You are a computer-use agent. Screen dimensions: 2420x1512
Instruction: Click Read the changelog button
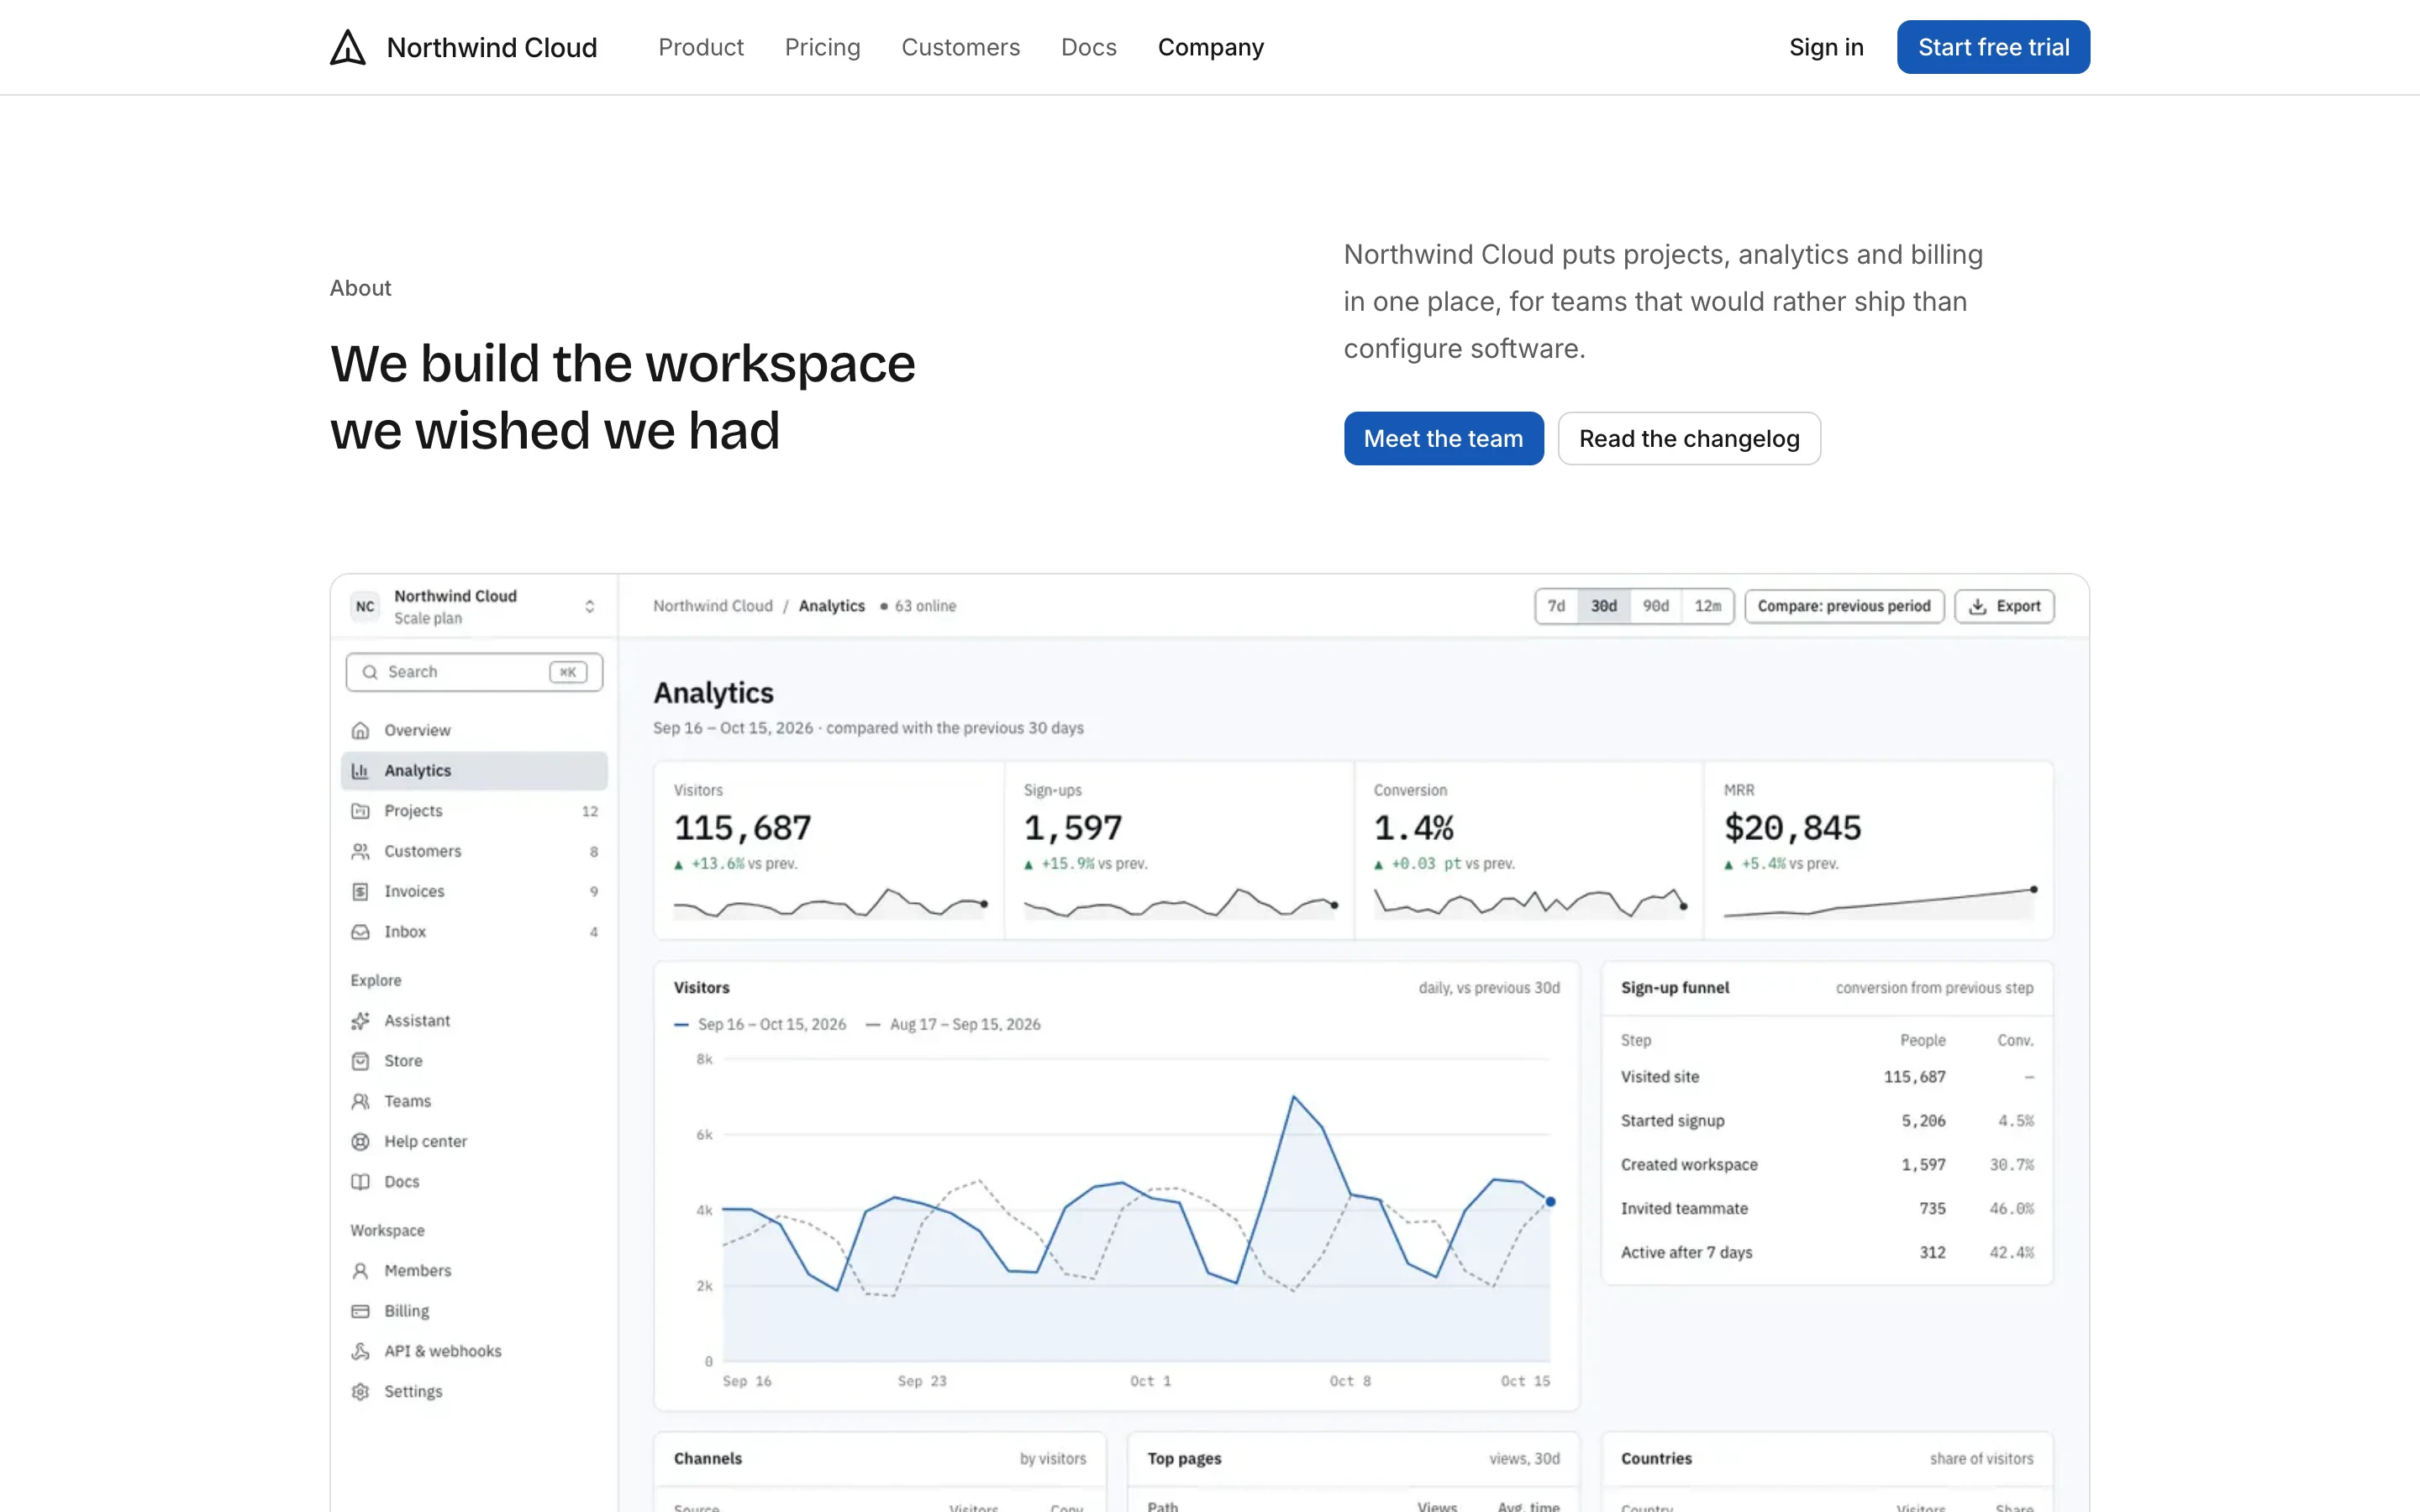pos(1689,438)
